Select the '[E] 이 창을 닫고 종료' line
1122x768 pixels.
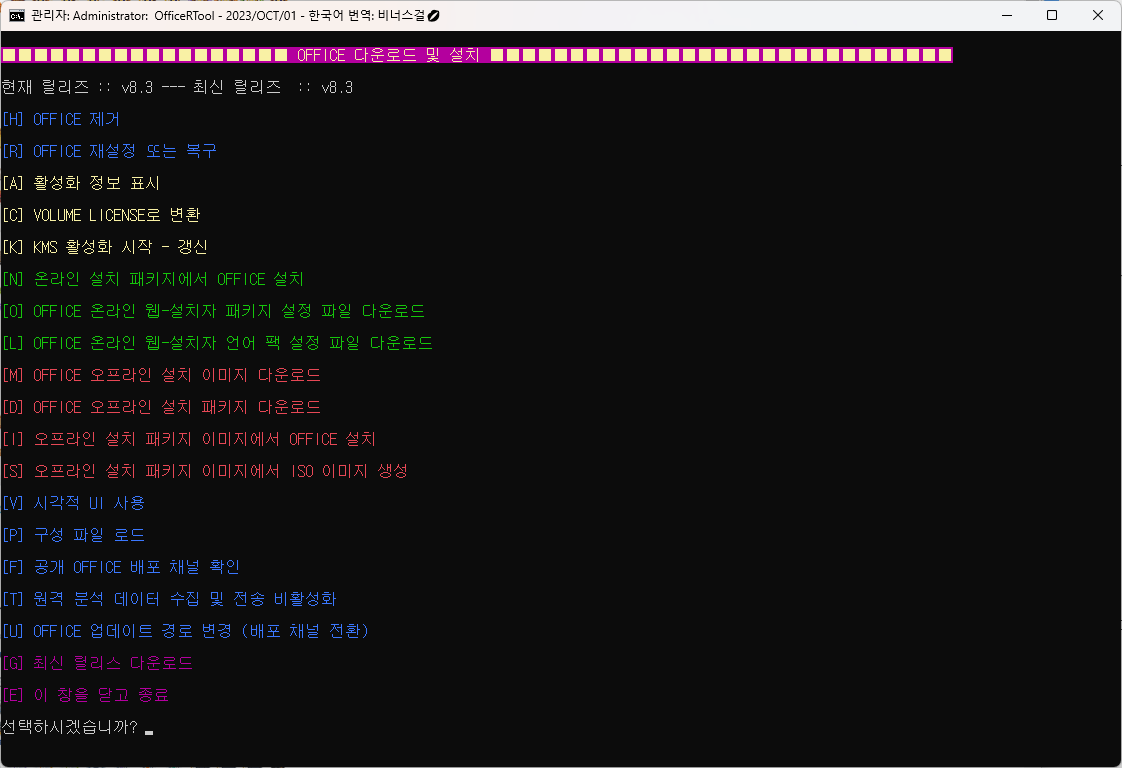click(85, 695)
